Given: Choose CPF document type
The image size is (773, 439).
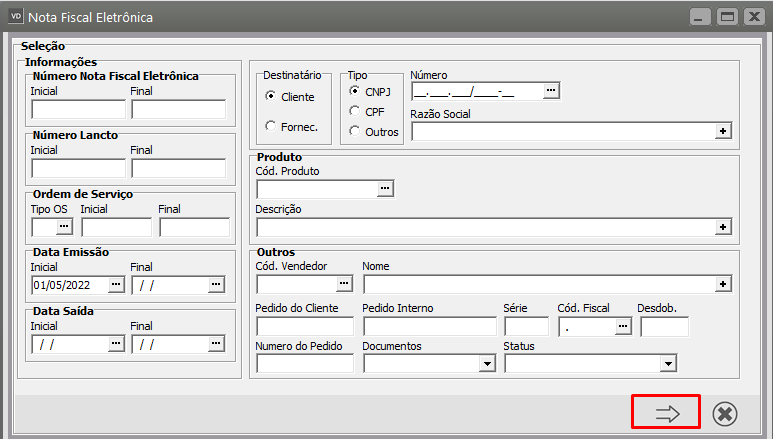Looking at the screenshot, I should pos(355,111).
